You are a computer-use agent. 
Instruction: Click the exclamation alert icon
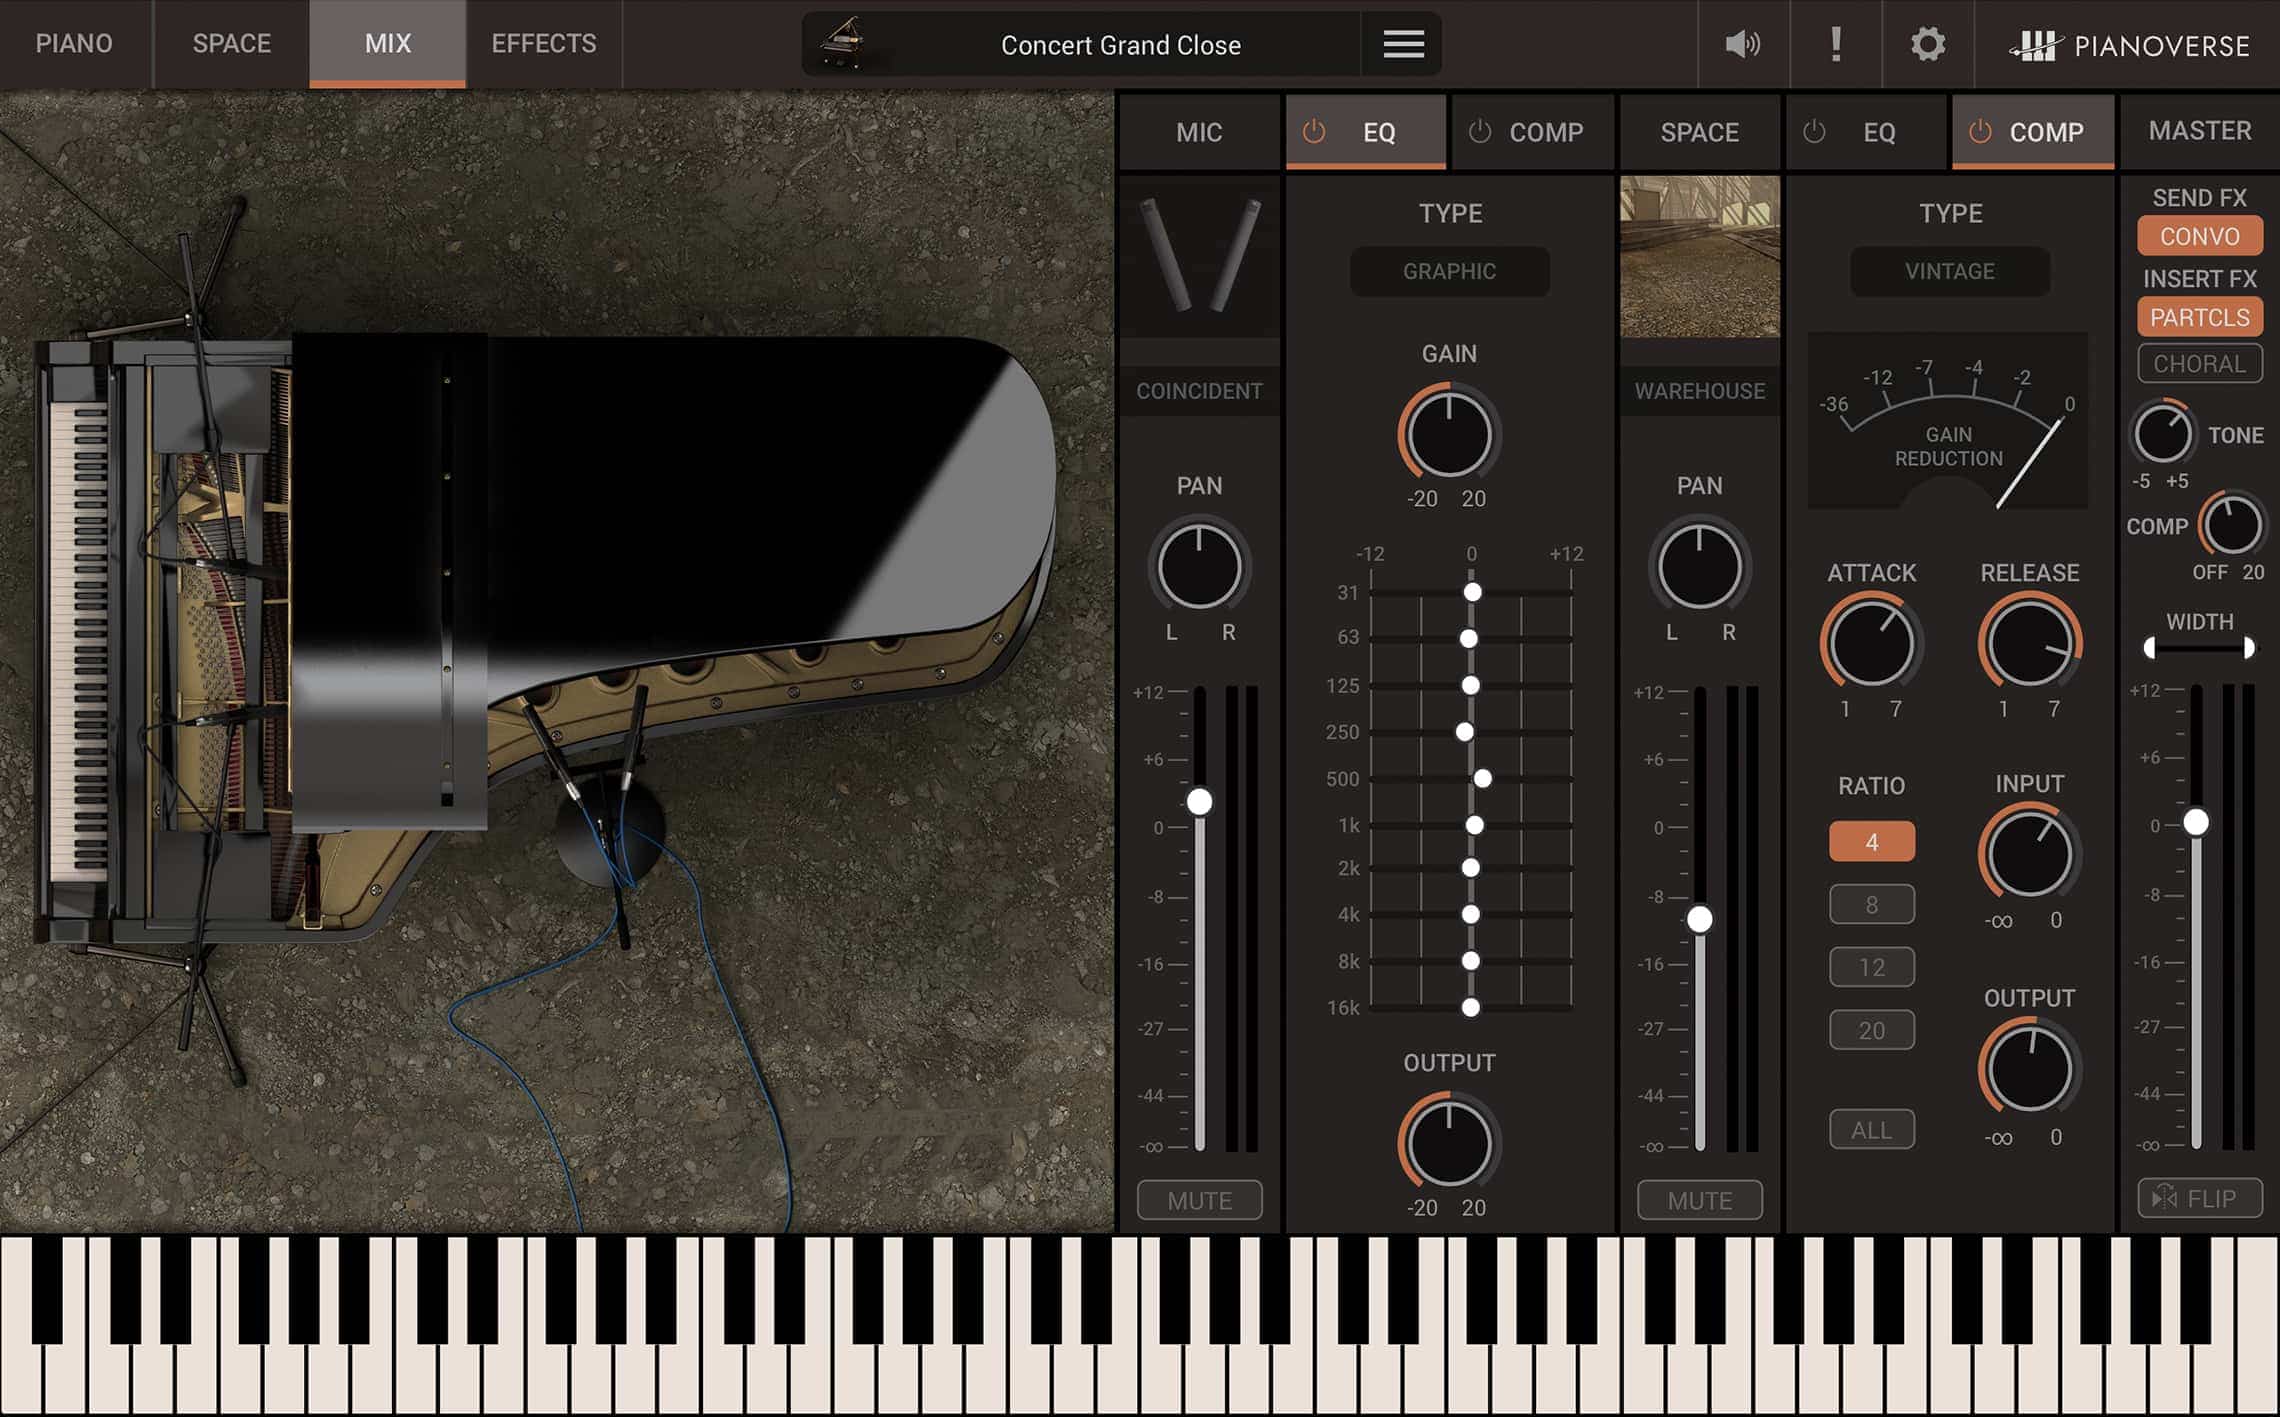tap(1835, 44)
